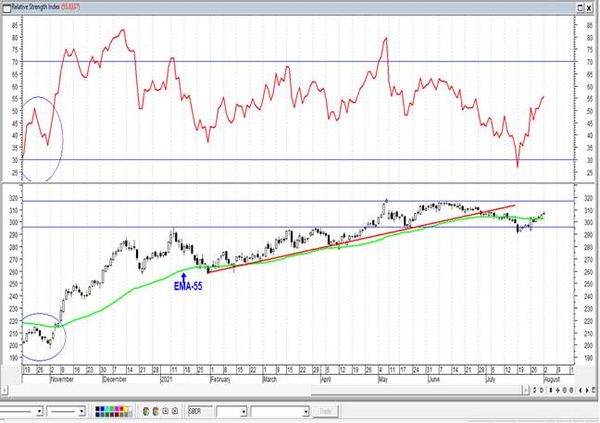The width and height of the screenshot is (600, 423).
Task: Click the June label on date axis
Action: [434, 379]
